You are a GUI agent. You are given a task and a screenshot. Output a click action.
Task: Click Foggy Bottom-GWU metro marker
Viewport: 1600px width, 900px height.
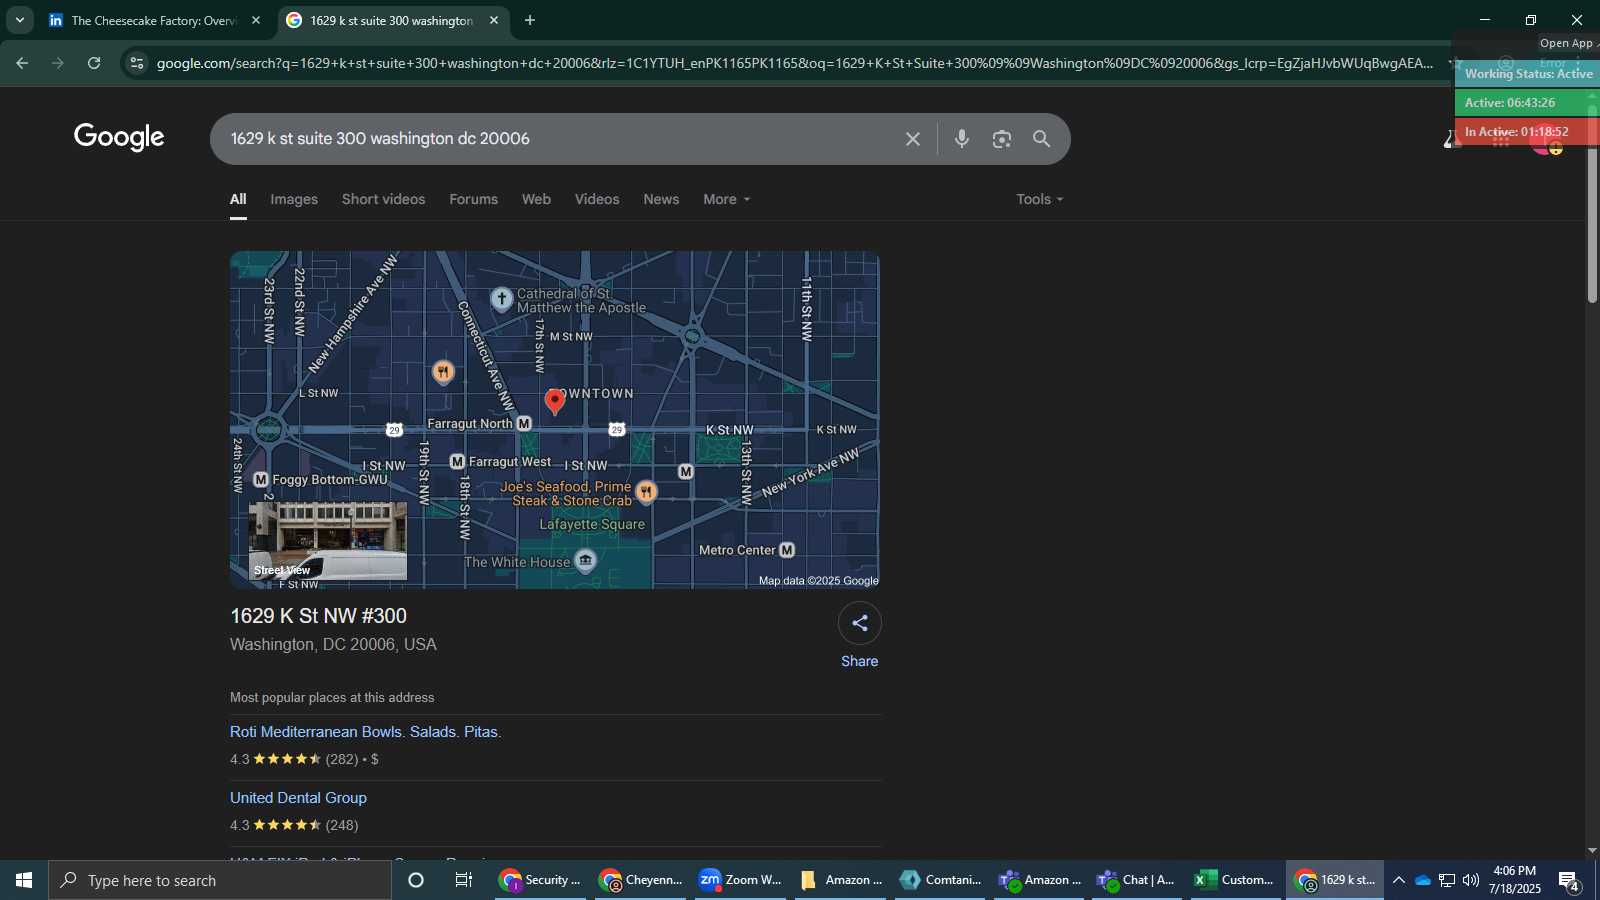(x=261, y=480)
